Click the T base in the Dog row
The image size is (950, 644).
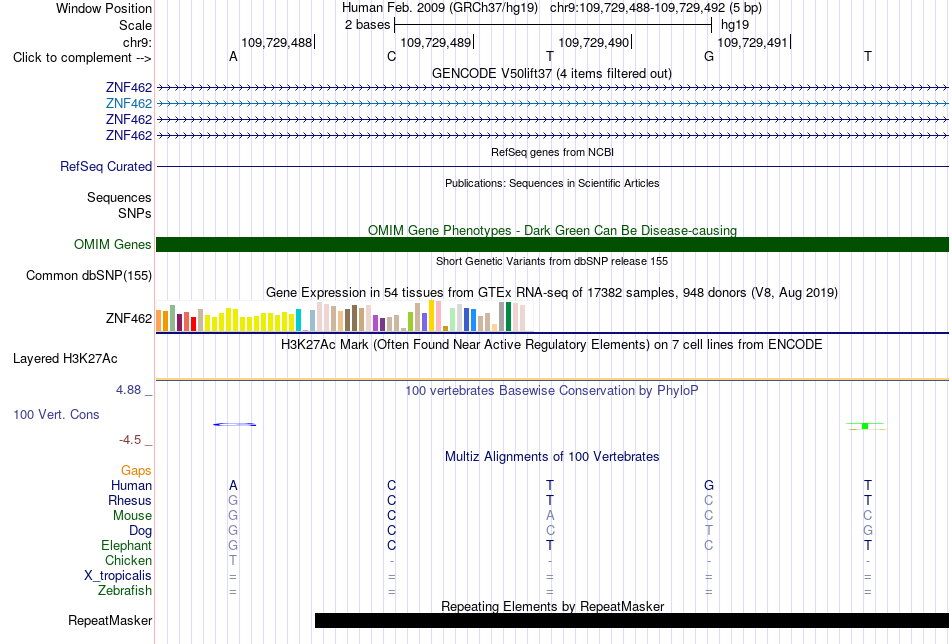[x=709, y=531]
